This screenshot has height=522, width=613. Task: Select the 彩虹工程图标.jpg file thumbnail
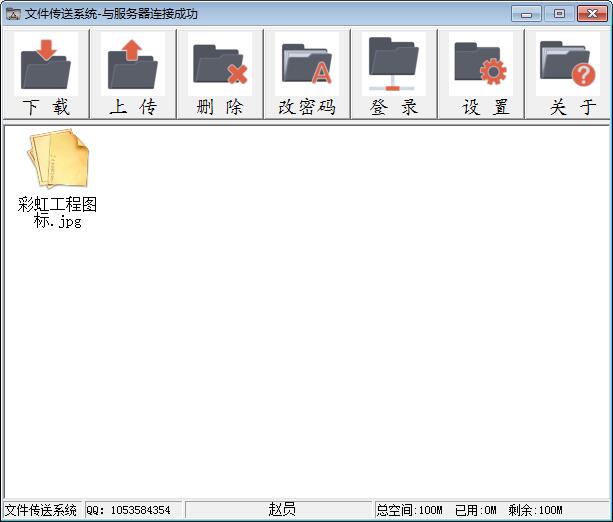coord(57,159)
